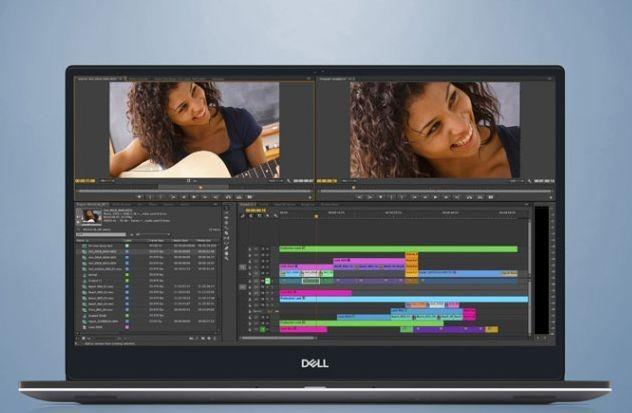Select the long cyan audio clip
The height and width of the screenshot is (413, 632).
403,299
